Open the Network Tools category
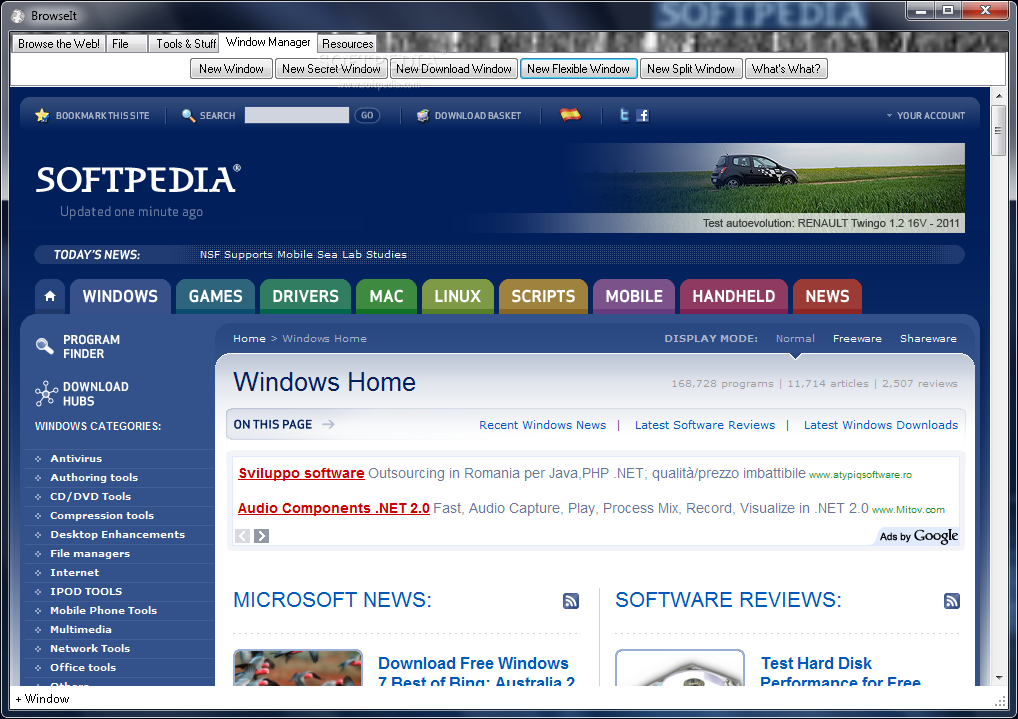 [x=90, y=648]
